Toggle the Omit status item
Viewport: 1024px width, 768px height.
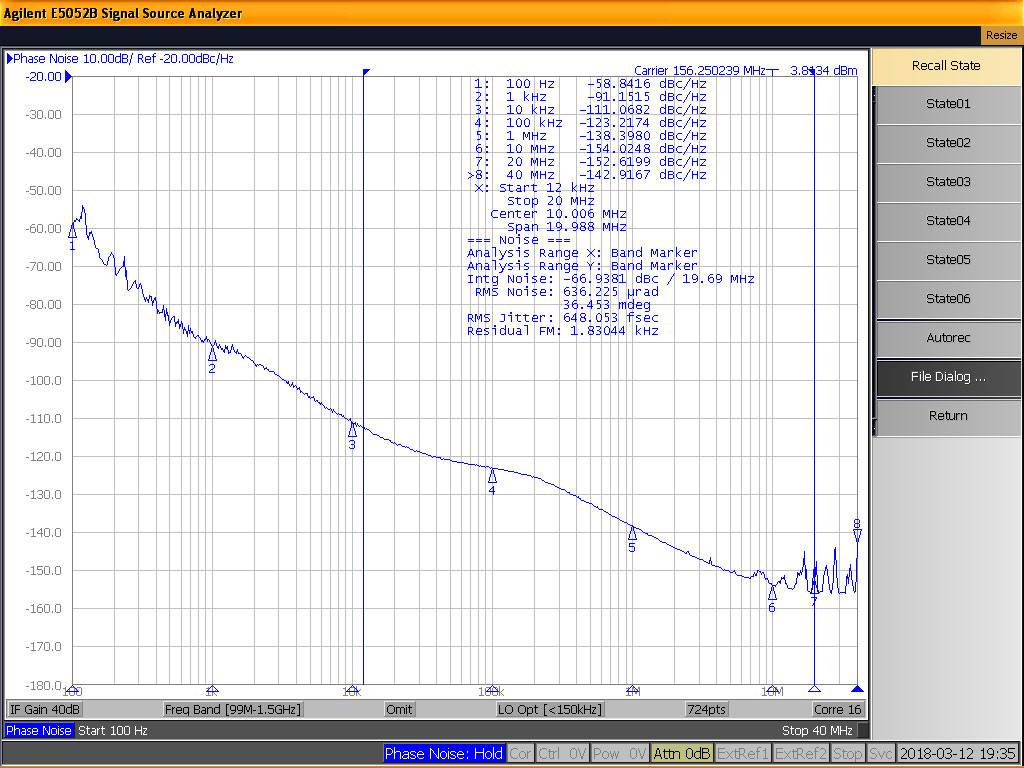pyautogui.click(x=398, y=709)
